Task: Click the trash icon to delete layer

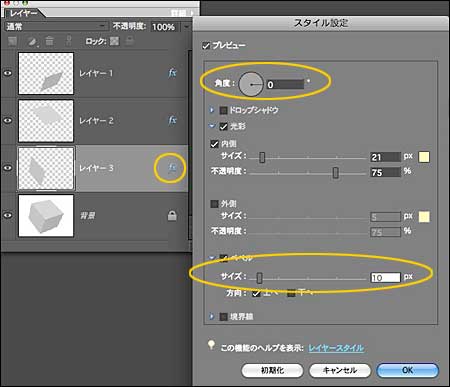Action: 49,41
